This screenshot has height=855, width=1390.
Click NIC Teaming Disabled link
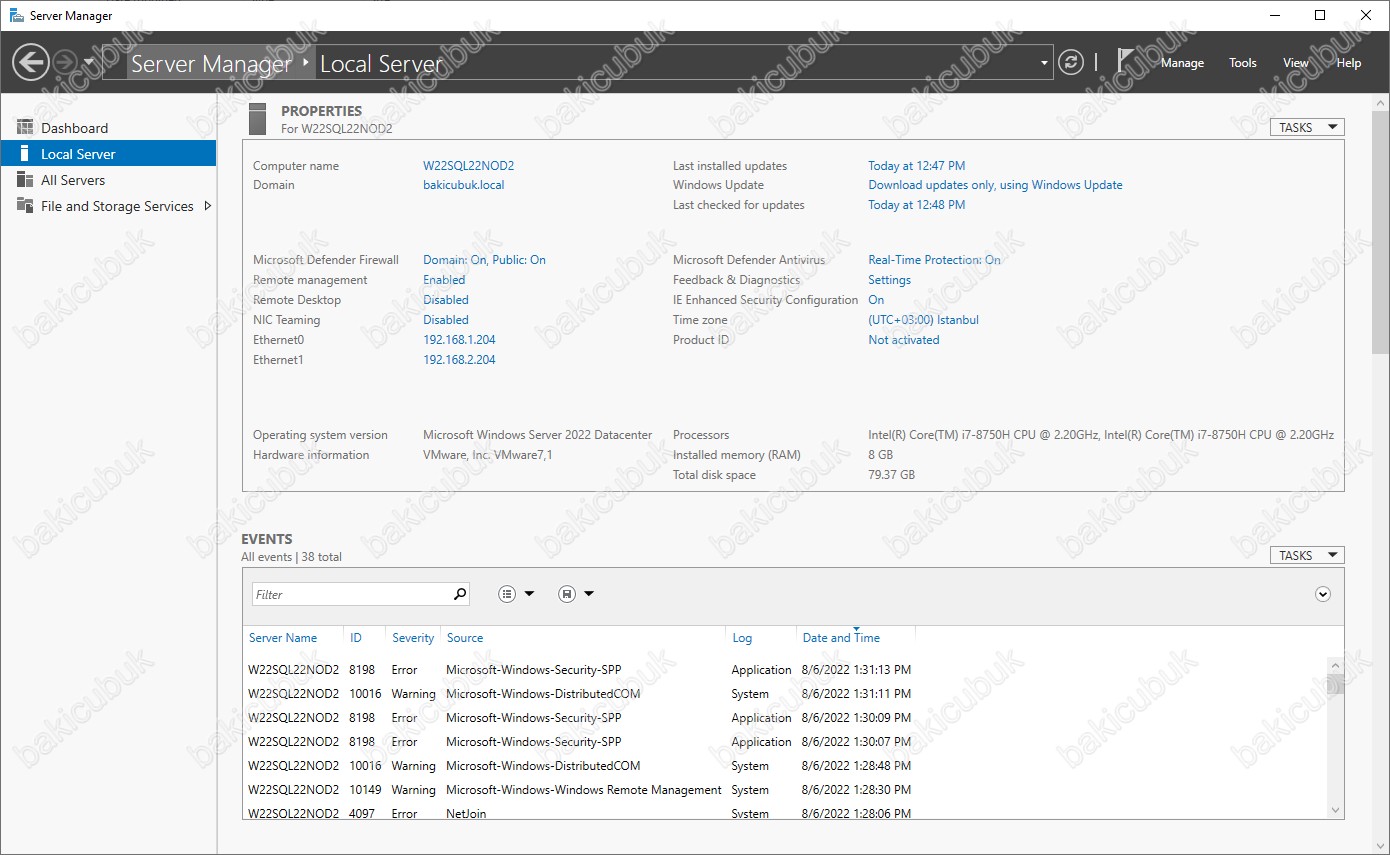446,320
